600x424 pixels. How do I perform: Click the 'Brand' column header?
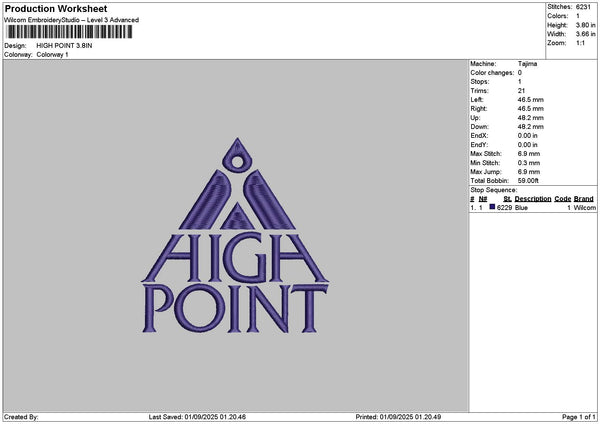click(x=584, y=199)
